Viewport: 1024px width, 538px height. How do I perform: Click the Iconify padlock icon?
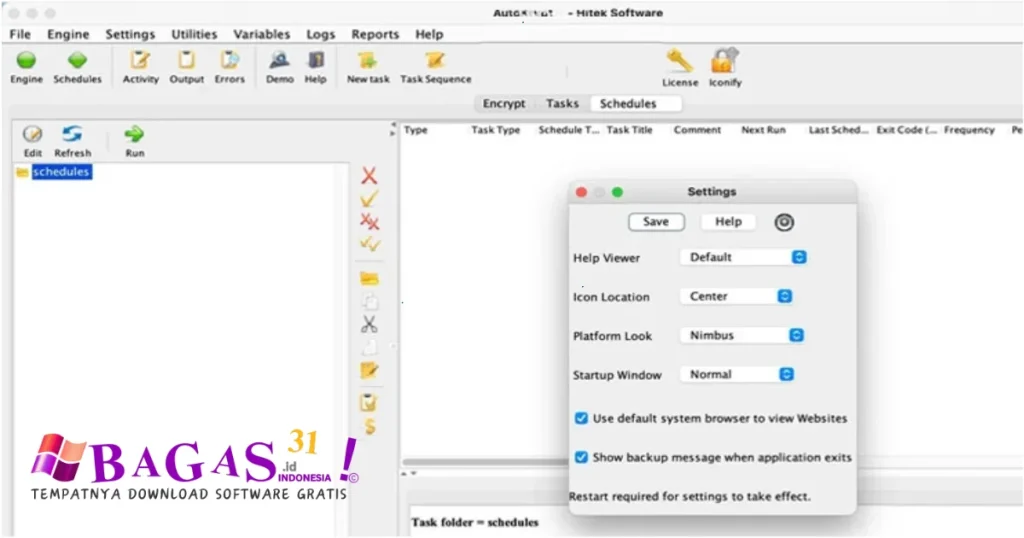tap(725, 61)
